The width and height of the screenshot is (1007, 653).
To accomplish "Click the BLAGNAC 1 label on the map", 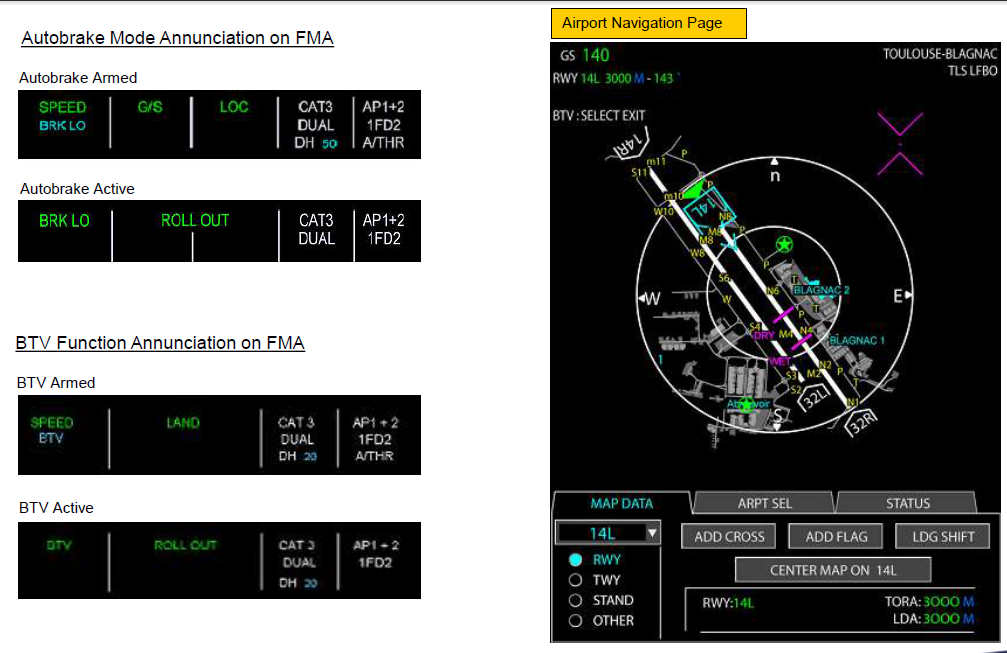I will pos(857,340).
